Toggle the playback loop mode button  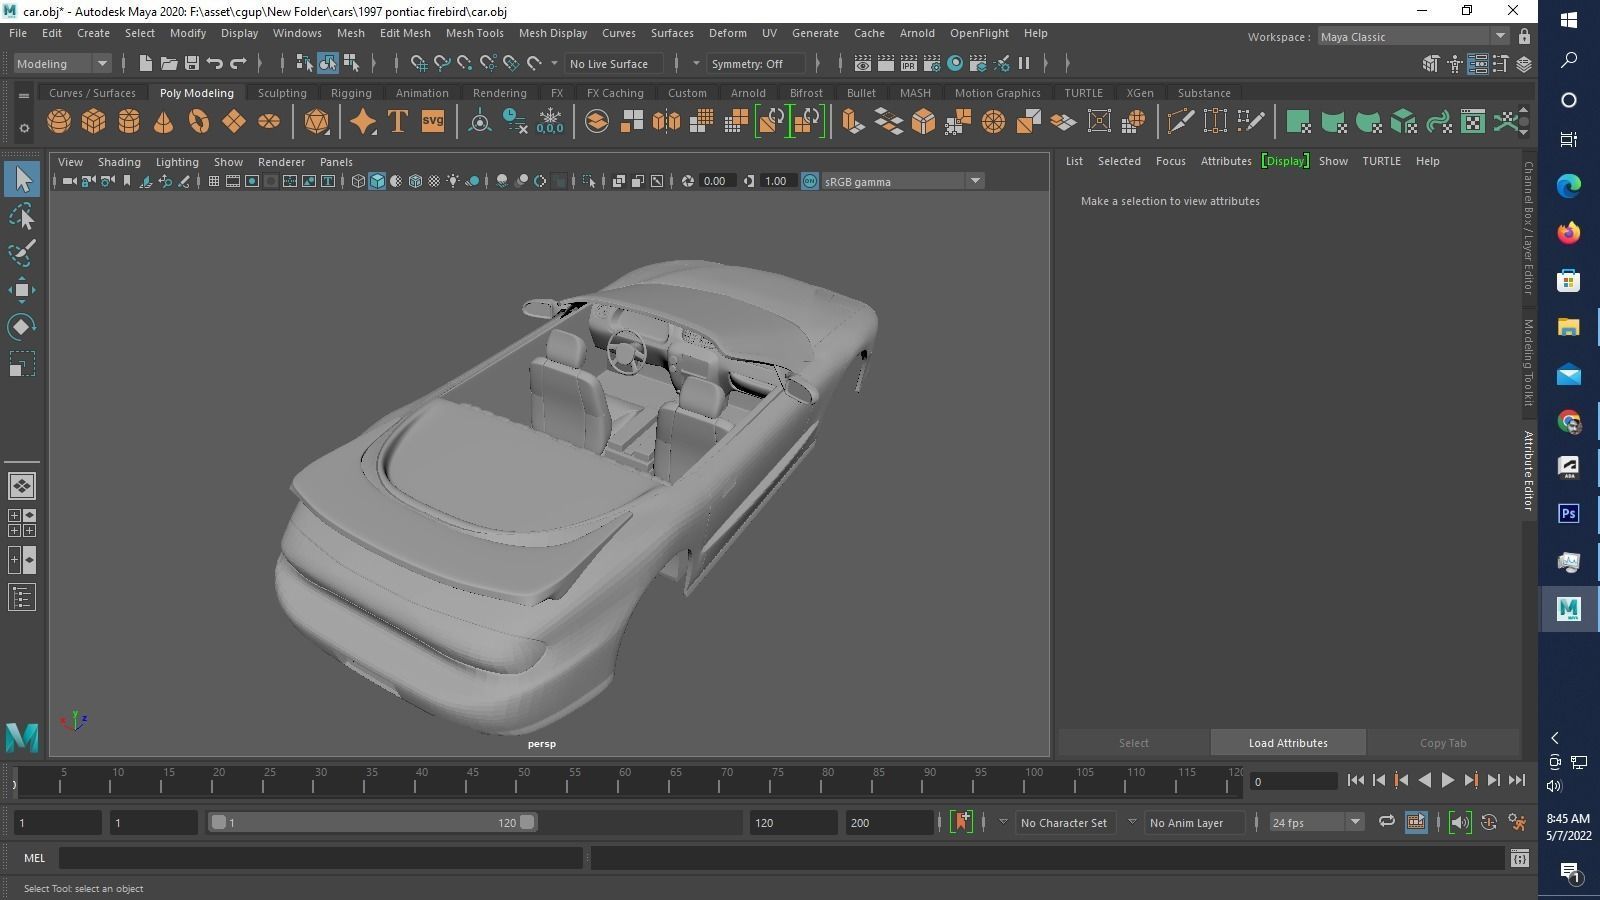pyautogui.click(x=1386, y=822)
